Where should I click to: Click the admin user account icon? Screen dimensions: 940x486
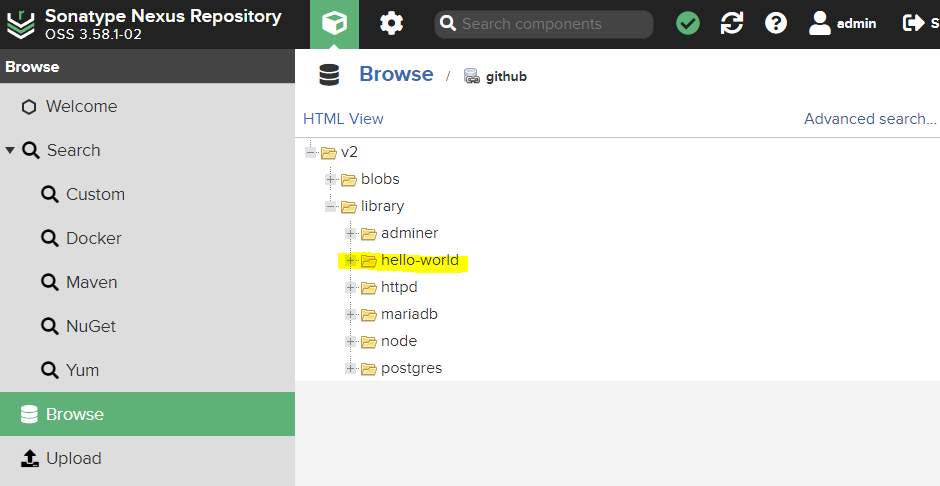820,23
